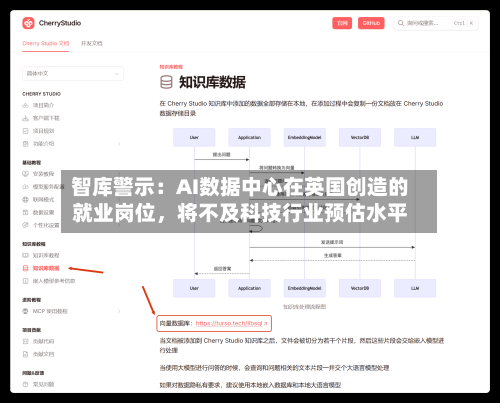The height and width of the screenshot is (403, 500).
Task: Click the globe icon for 联网模式
Action: 25,199
